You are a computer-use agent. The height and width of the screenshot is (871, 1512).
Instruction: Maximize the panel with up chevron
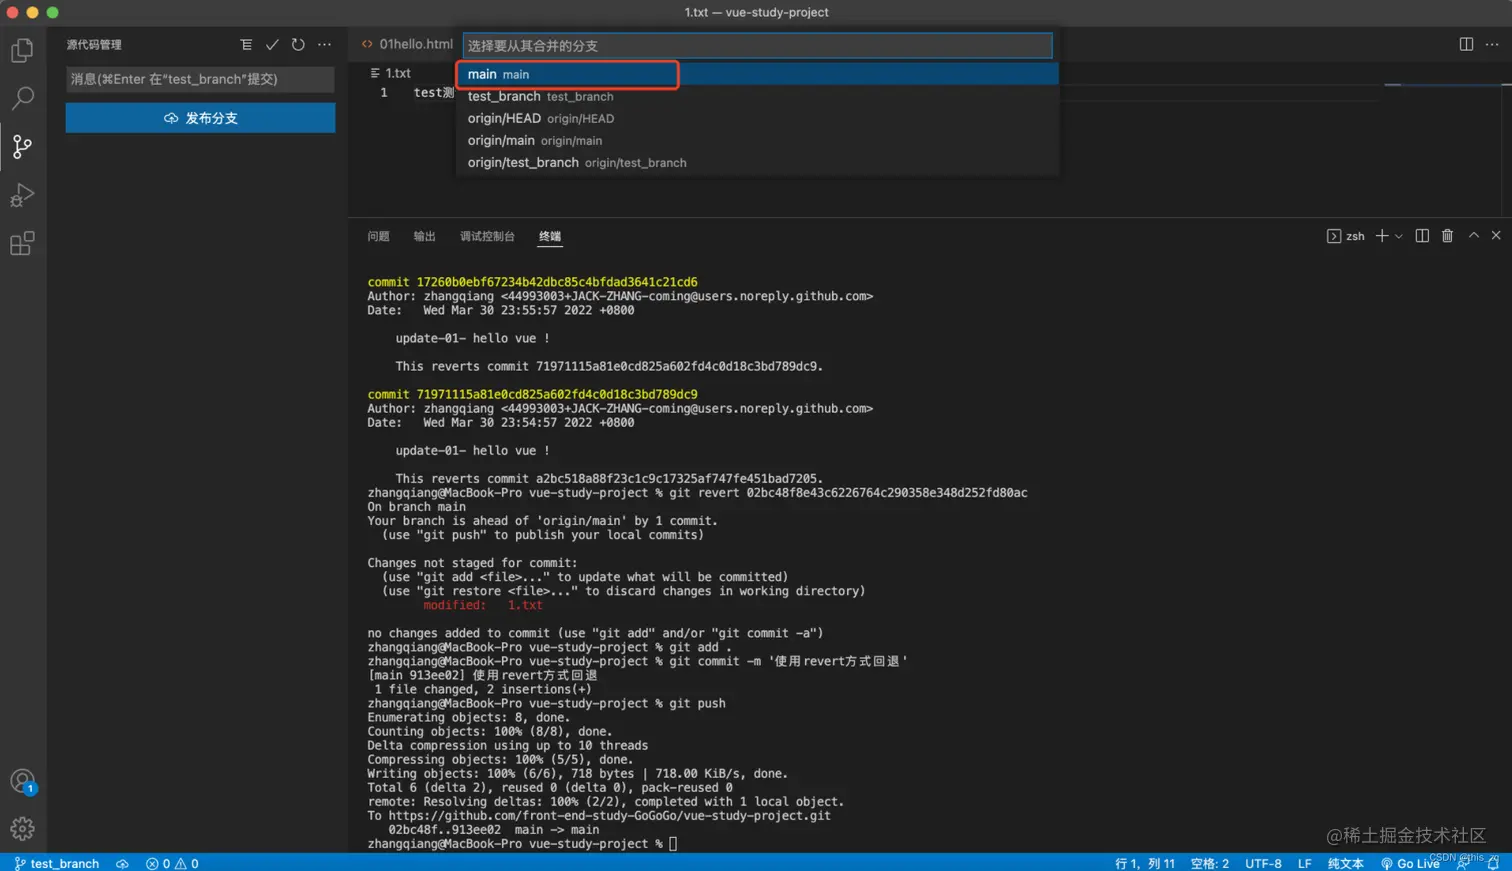pyautogui.click(x=1473, y=236)
